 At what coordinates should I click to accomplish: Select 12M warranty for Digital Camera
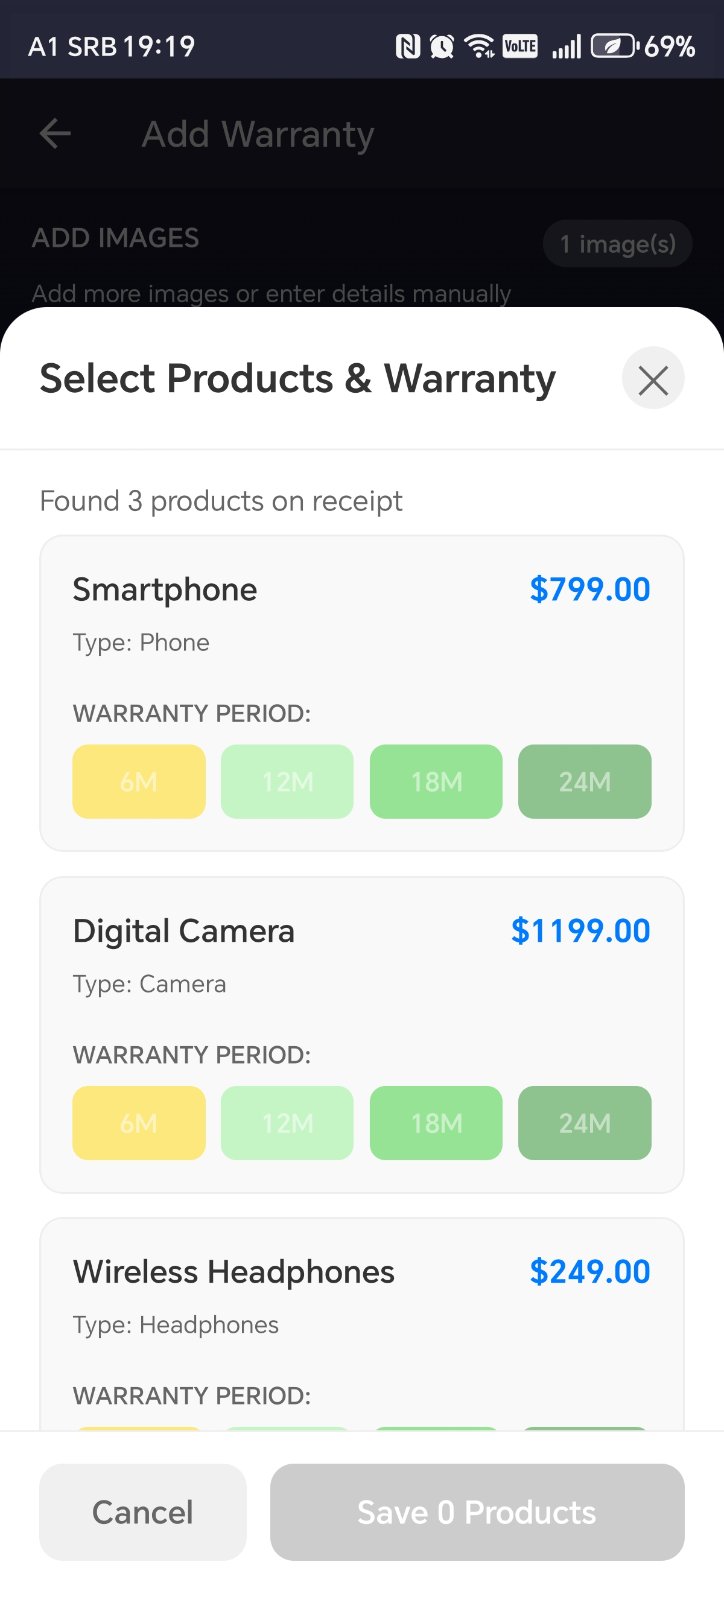point(287,1123)
